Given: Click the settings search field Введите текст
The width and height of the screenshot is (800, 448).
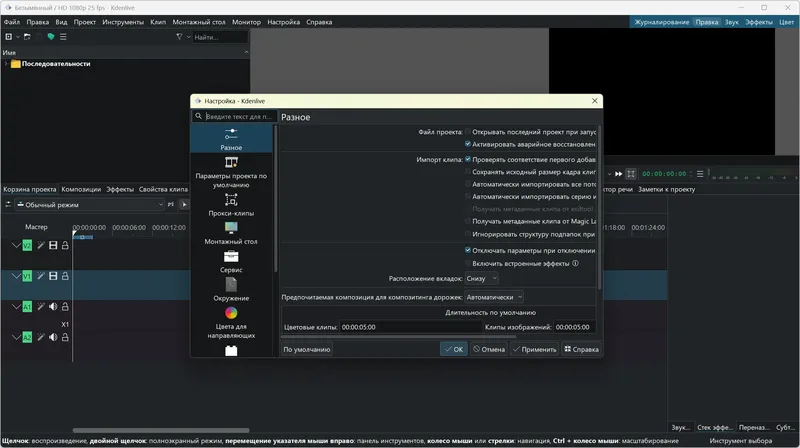Looking at the screenshot, I should [x=235, y=116].
